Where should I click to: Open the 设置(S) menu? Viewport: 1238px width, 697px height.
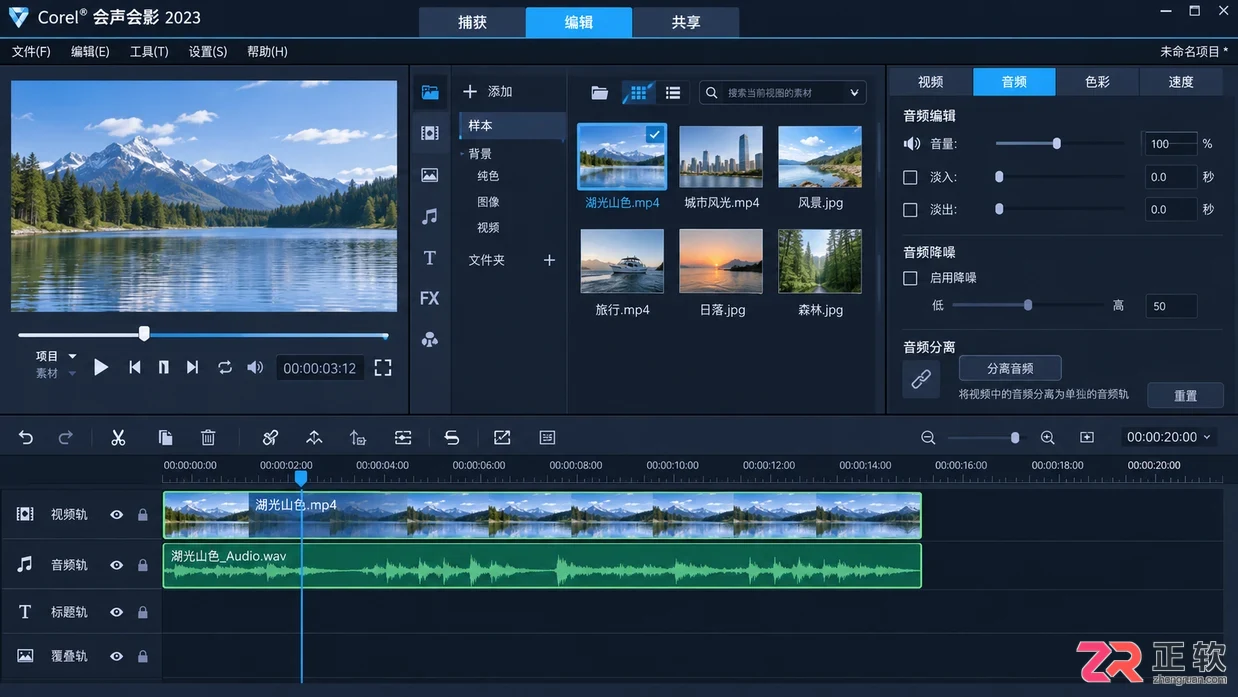(208, 51)
